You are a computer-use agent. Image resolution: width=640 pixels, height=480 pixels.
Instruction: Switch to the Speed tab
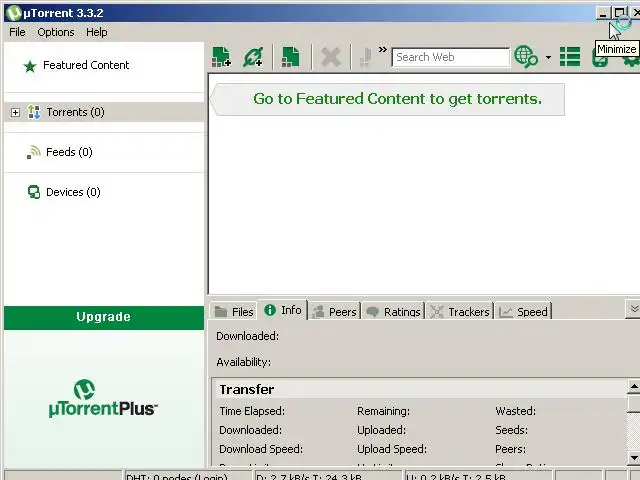(523, 312)
